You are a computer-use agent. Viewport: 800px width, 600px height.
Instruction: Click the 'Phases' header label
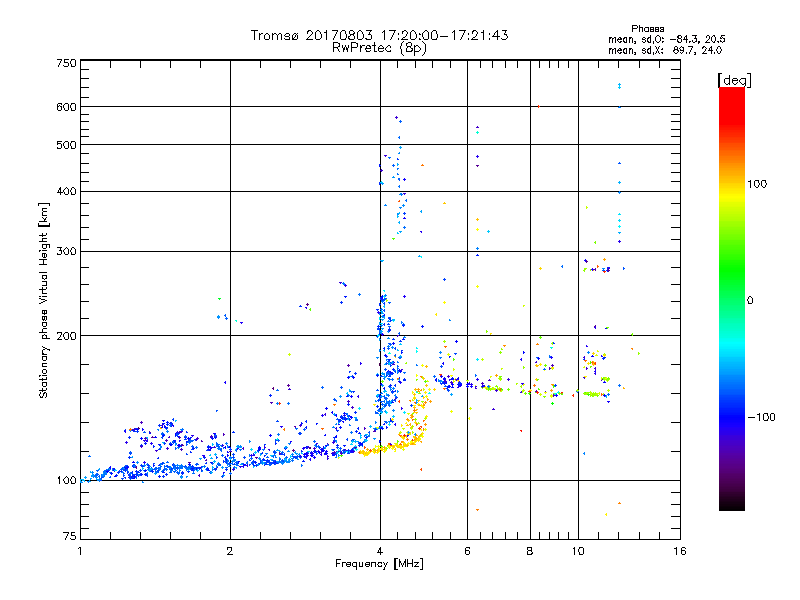coord(647,29)
